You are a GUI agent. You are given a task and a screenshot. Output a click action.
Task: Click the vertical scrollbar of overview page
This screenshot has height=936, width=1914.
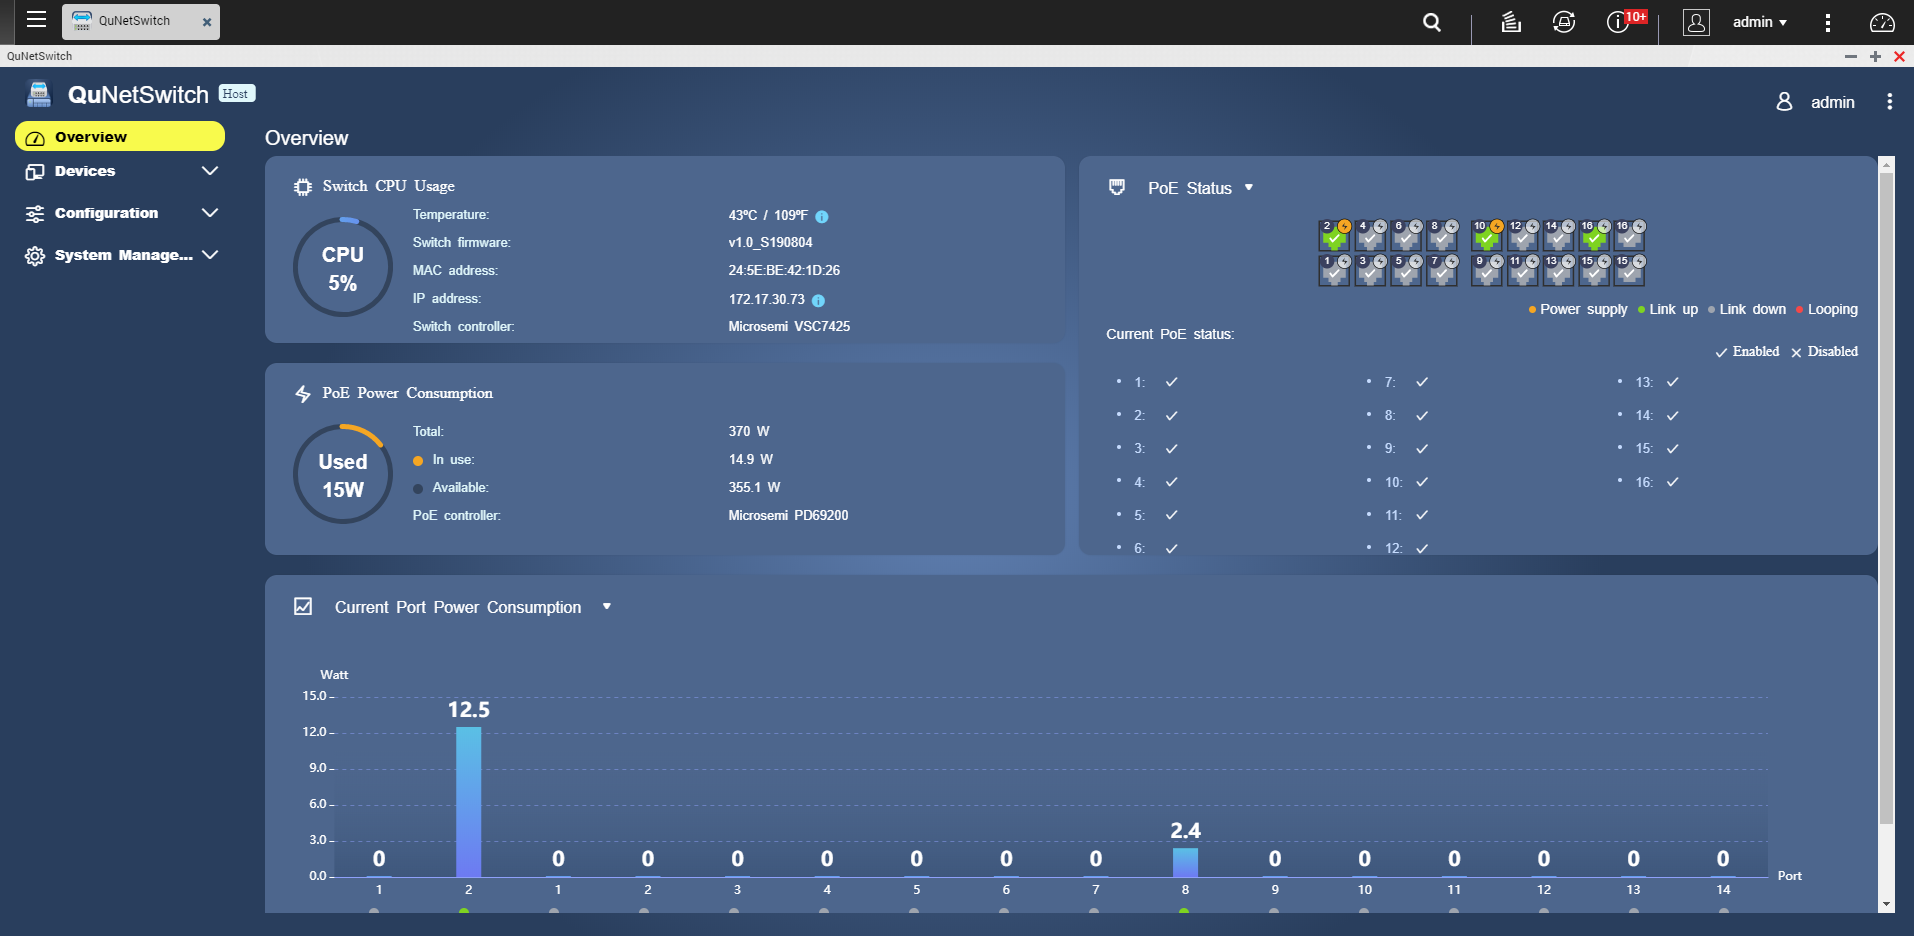pos(1886,500)
